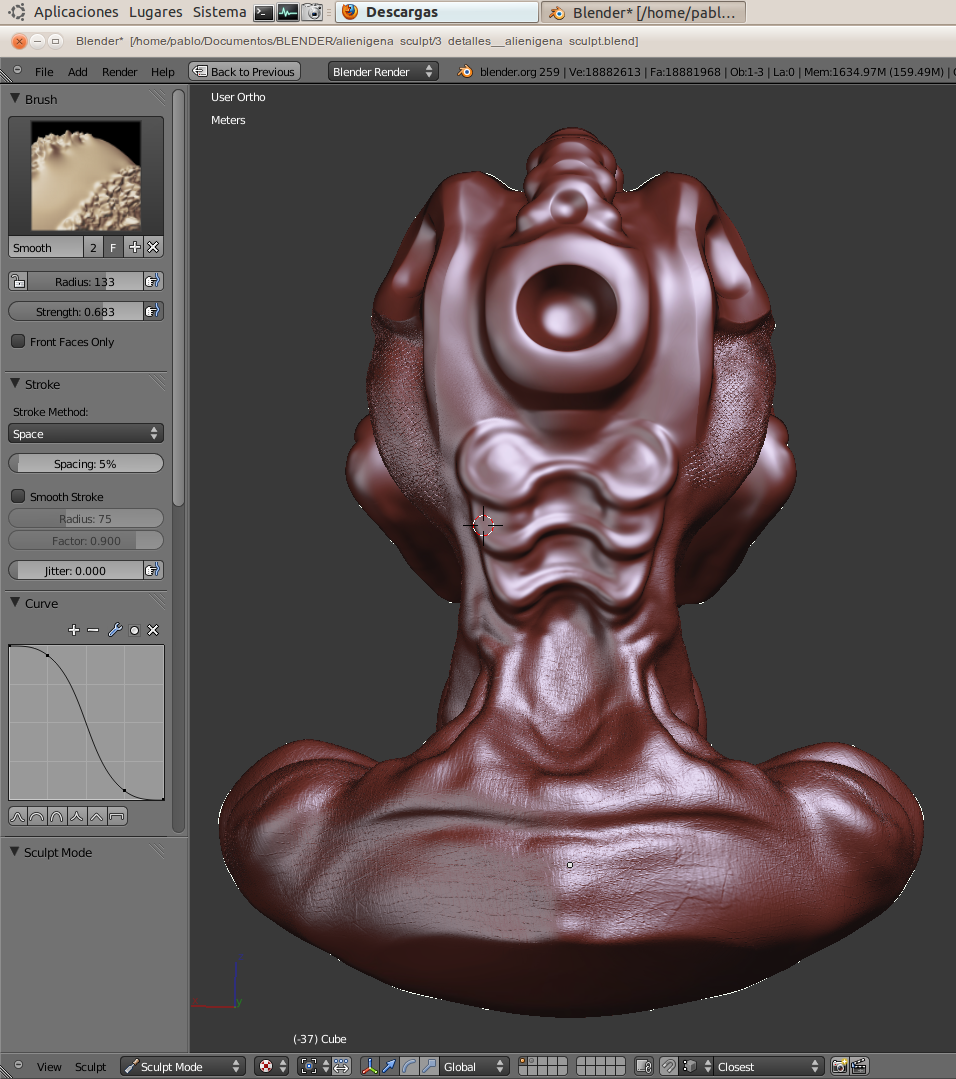Zoom in the curve editor with plus
Screen dimensions: 956x1079
[74, 630]
